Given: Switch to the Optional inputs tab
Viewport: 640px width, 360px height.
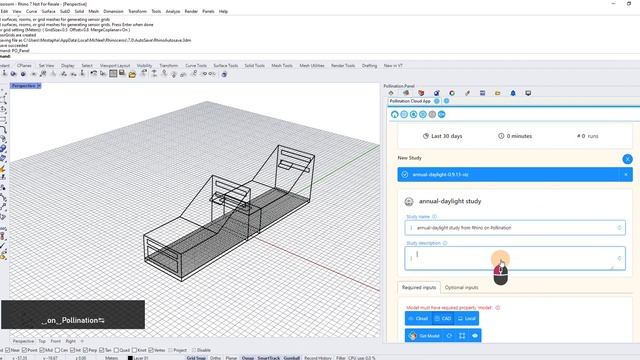Looking at the screenshot, I should click(x=462, y=287).
